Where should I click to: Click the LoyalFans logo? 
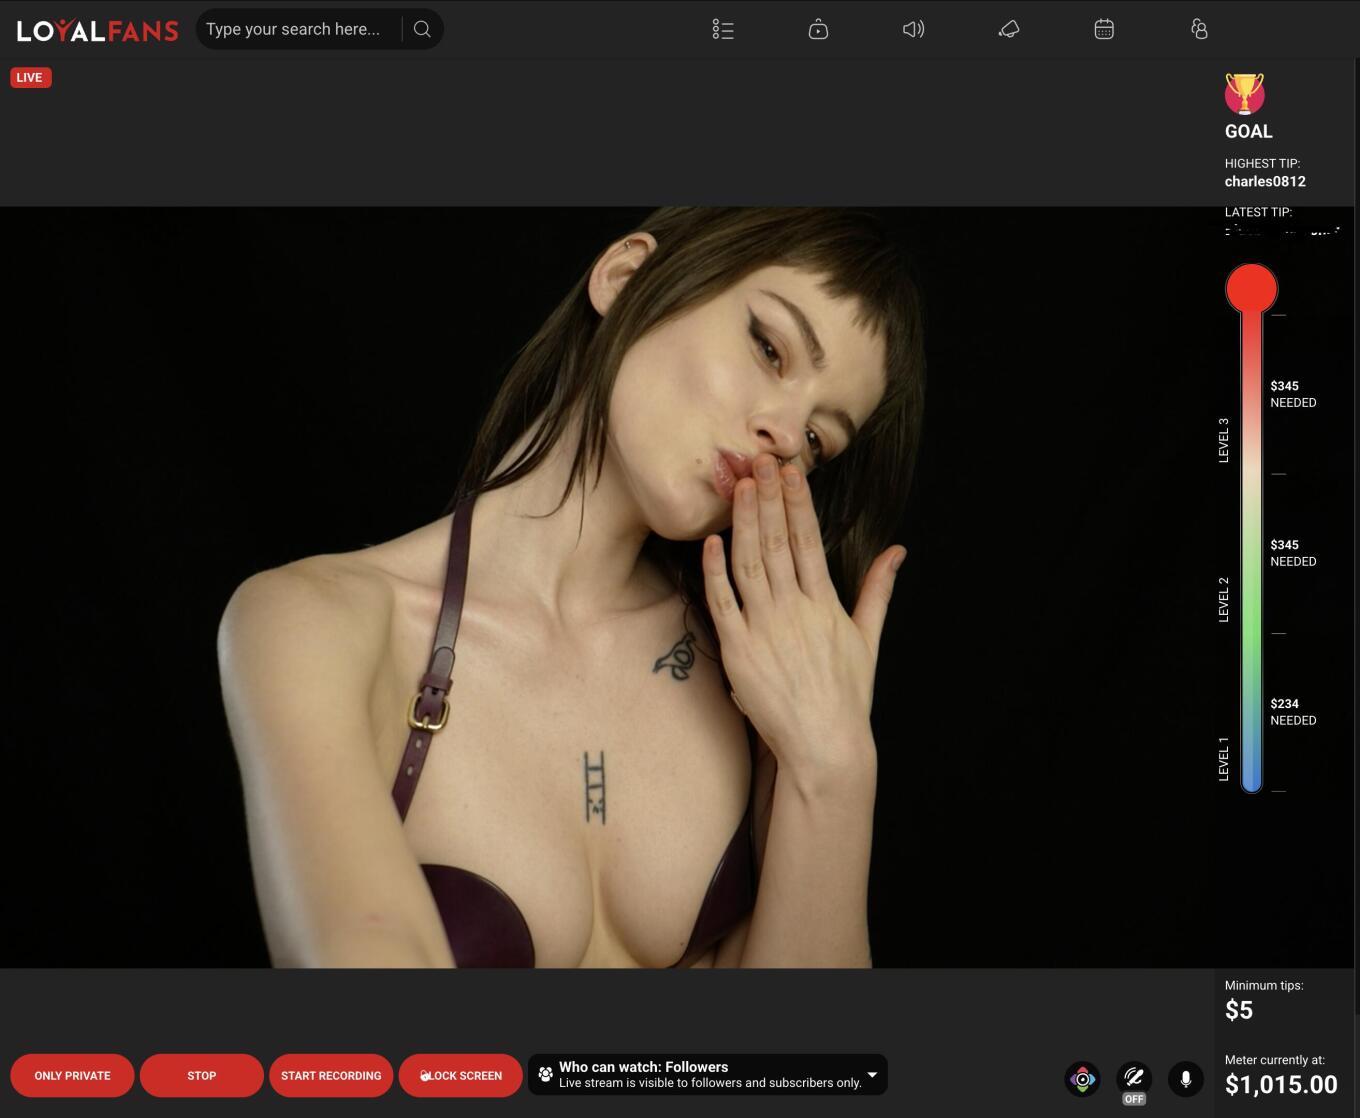pos(97,30)
